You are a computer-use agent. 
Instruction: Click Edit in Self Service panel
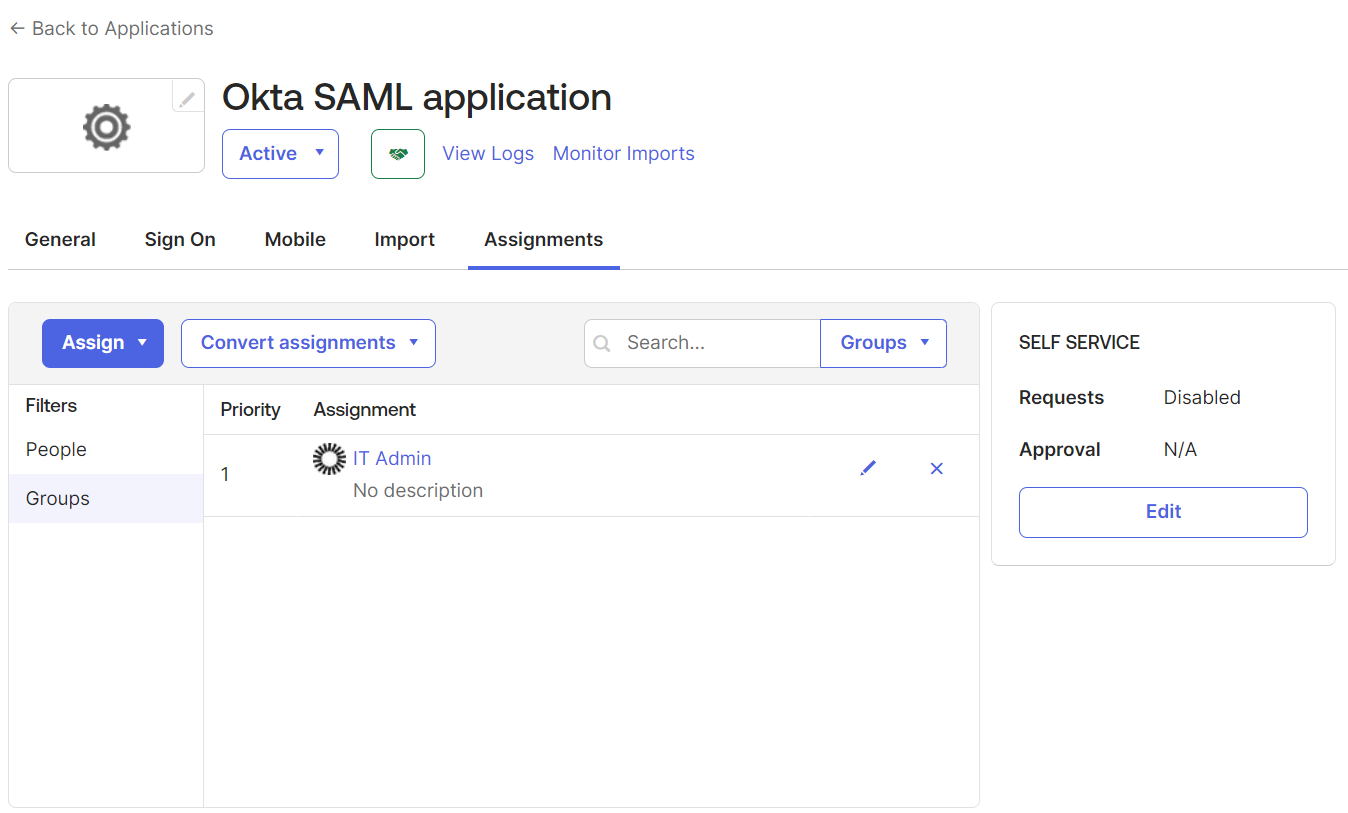[x=1163, y=512]
